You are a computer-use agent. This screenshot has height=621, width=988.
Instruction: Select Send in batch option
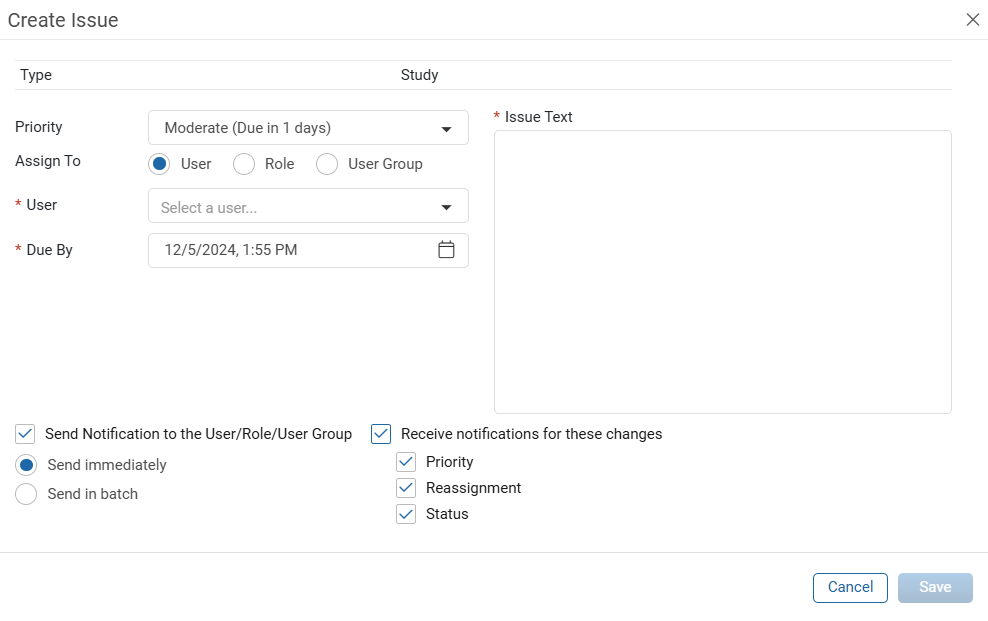(26, 494)
